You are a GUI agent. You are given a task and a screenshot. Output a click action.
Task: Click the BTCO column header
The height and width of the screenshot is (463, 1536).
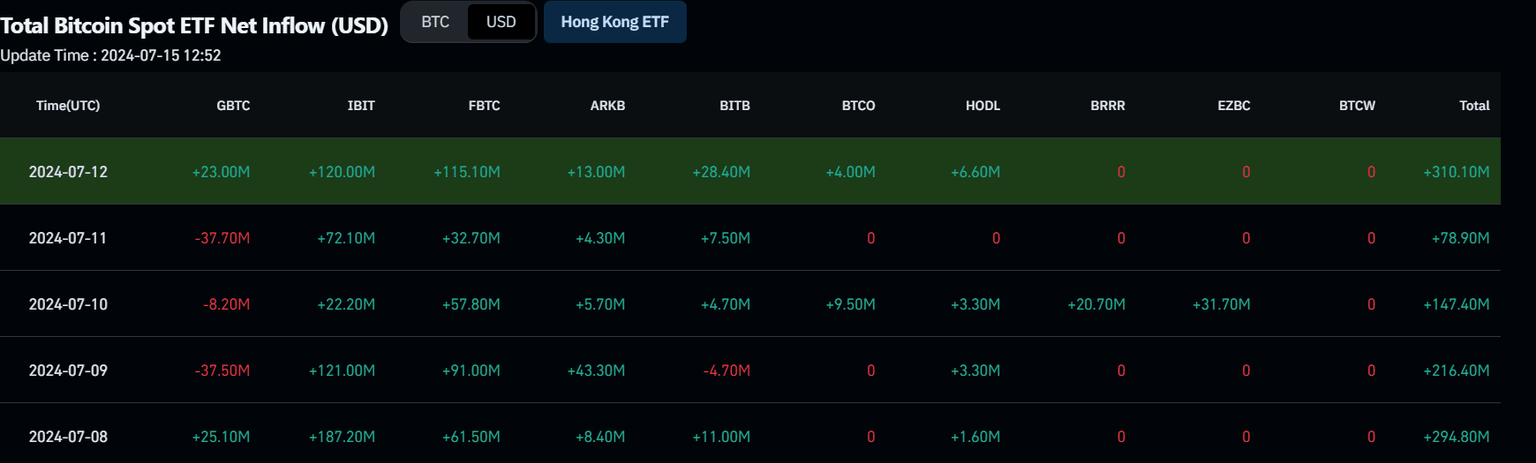click(x=858, y=105)
